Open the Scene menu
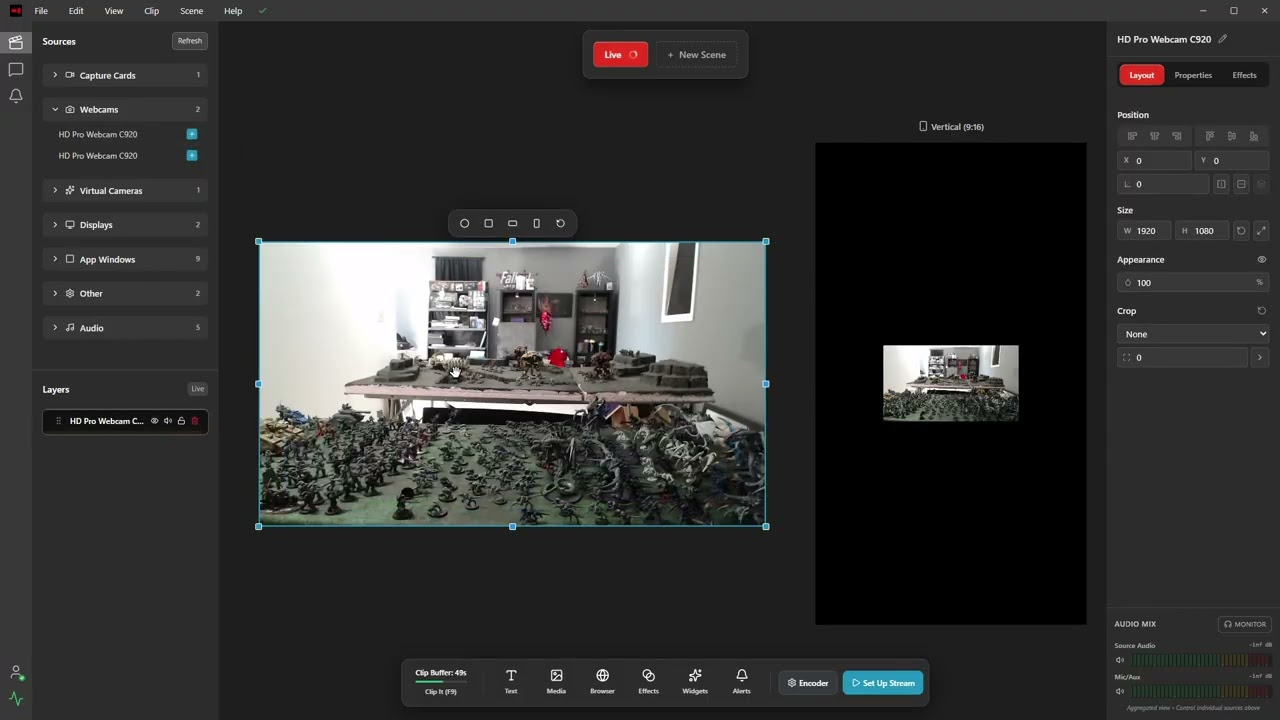Viewport: 1280px width, 720px height. (x=191, y=11)
